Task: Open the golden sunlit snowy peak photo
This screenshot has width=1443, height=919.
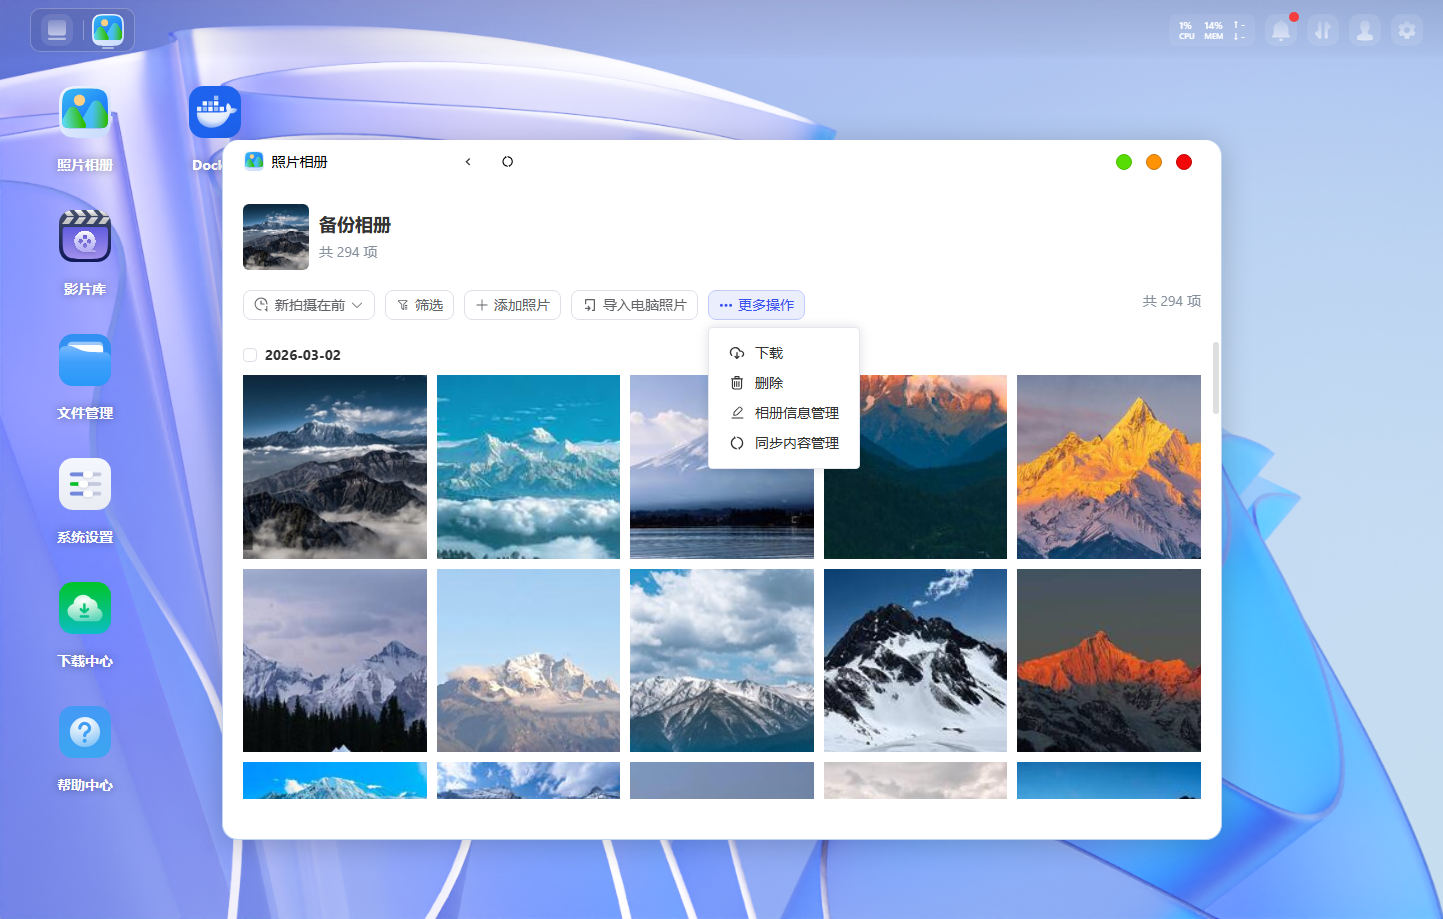Action: click(1109, 467)
